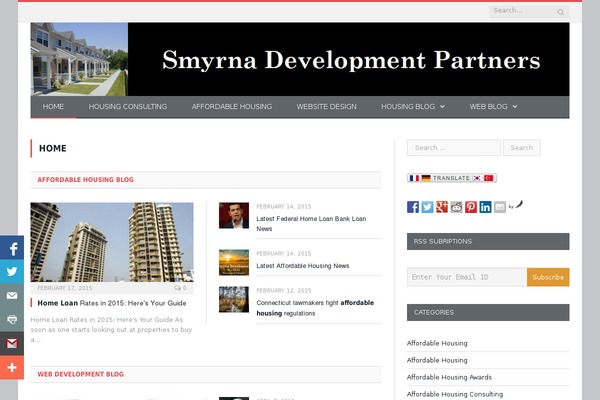The width and height of the screenshot is (600, 400).
Task: Click the Twitter icon in the right social row
Action: [427, 207]
